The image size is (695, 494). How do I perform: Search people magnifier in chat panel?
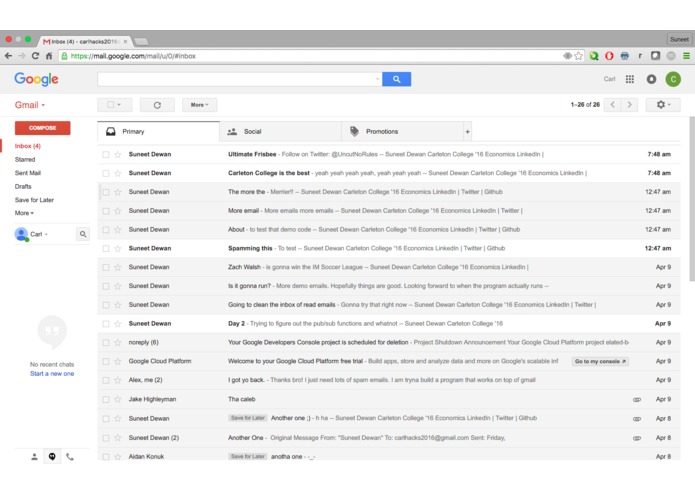83,234
